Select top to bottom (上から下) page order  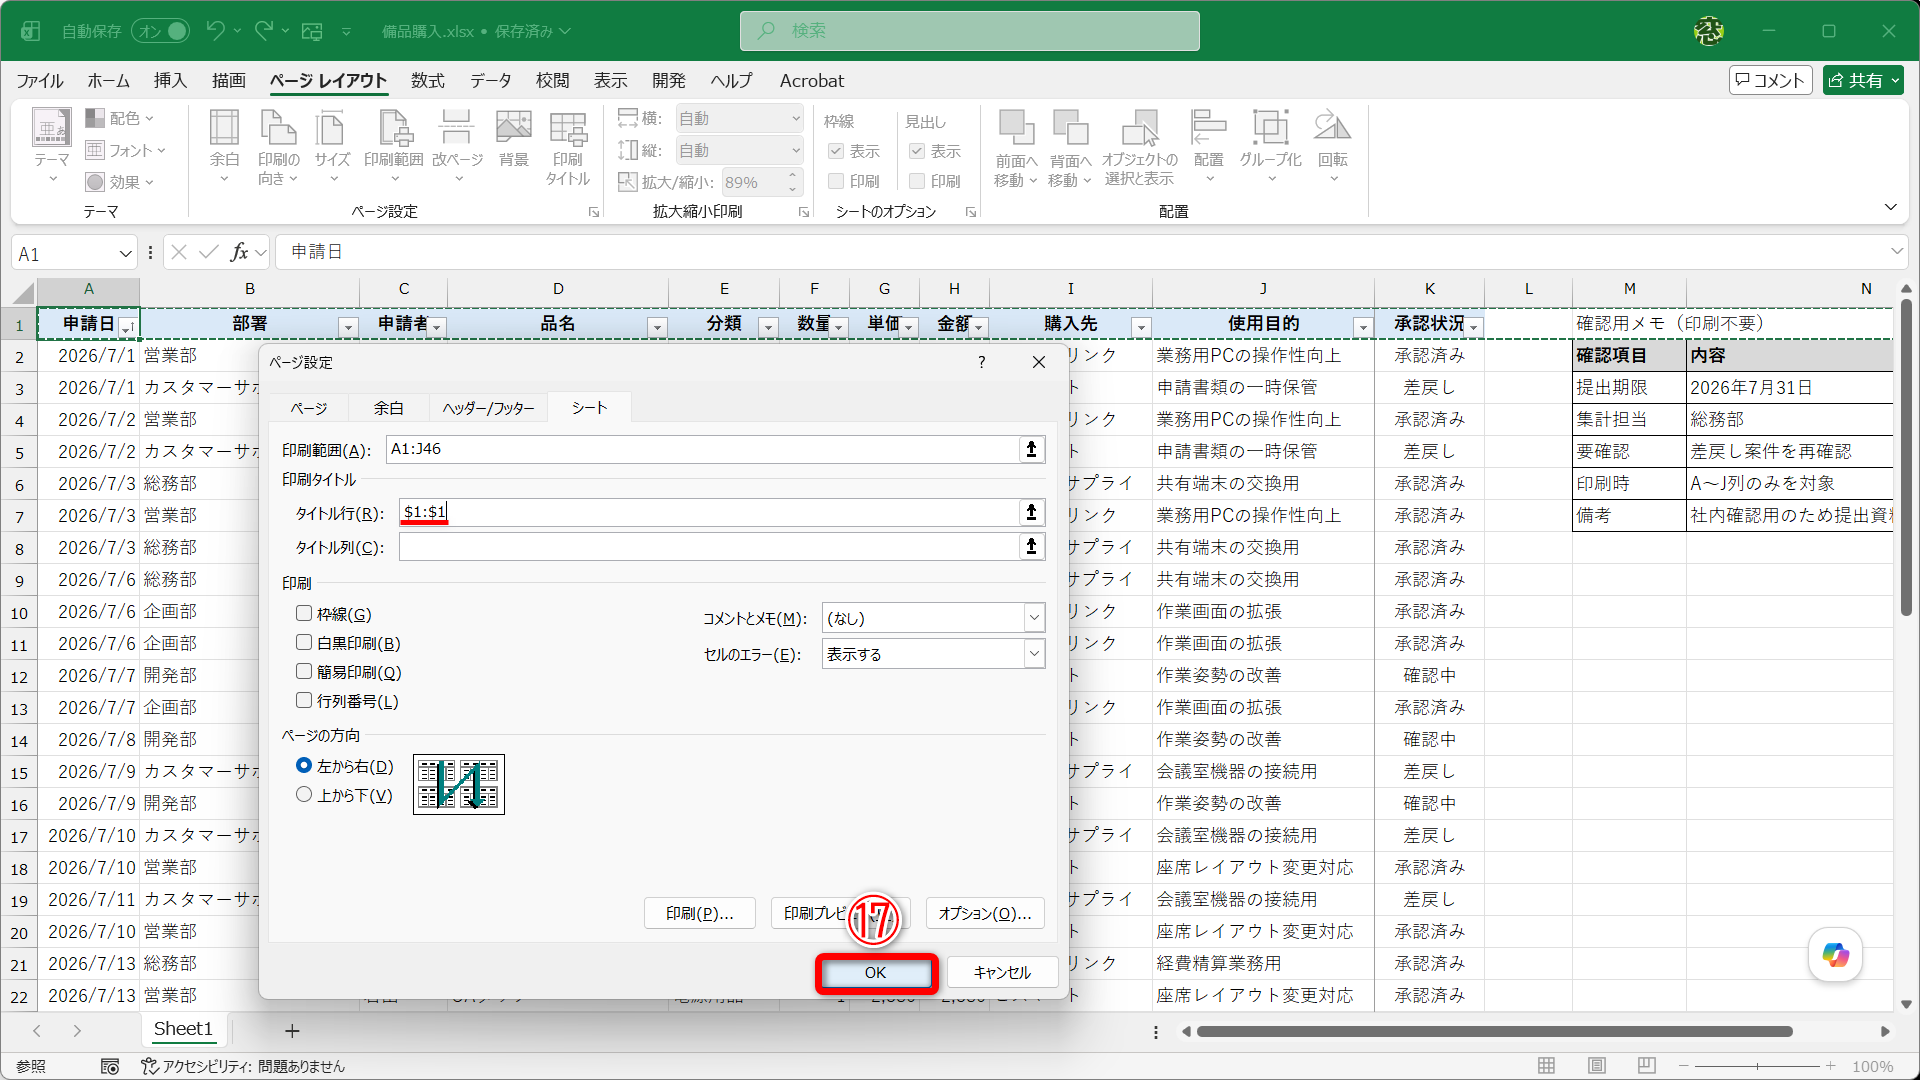coord(304,794)
